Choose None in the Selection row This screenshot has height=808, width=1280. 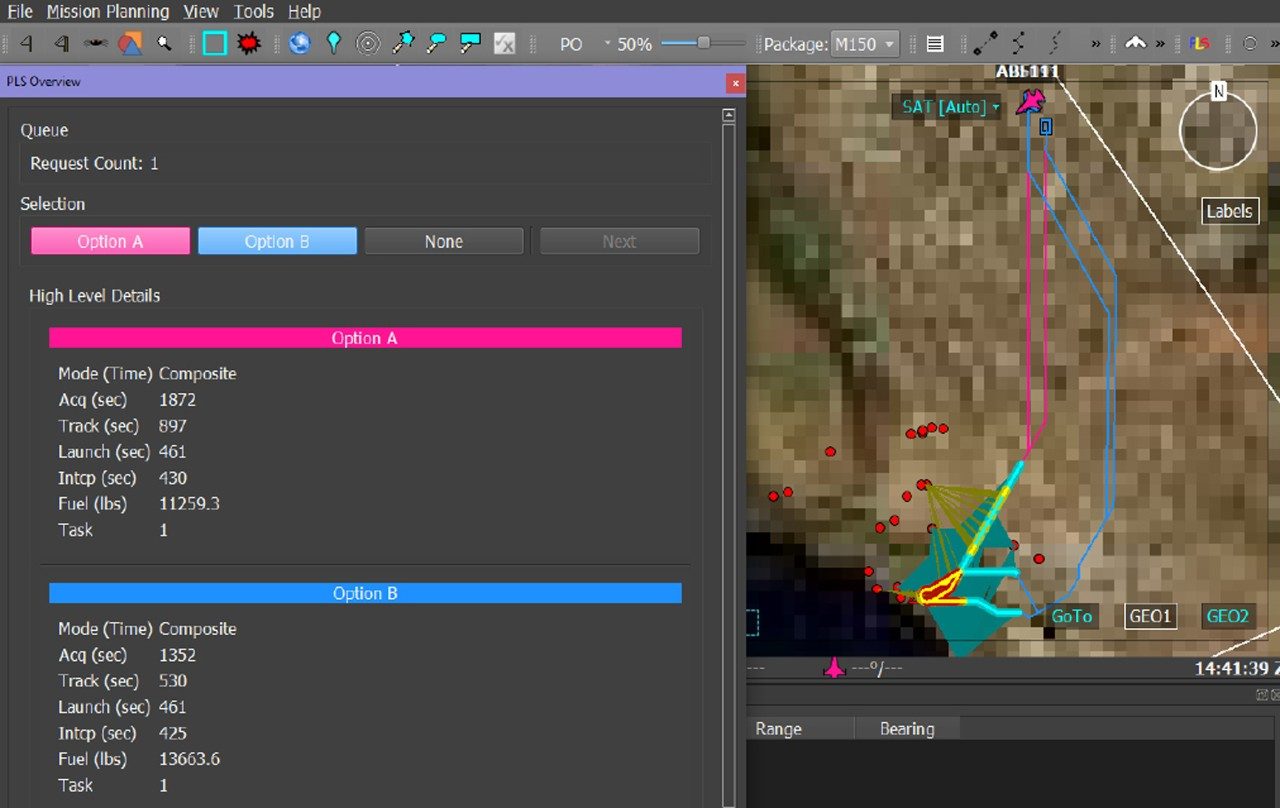pyautogui.click(x=443, y=241)
